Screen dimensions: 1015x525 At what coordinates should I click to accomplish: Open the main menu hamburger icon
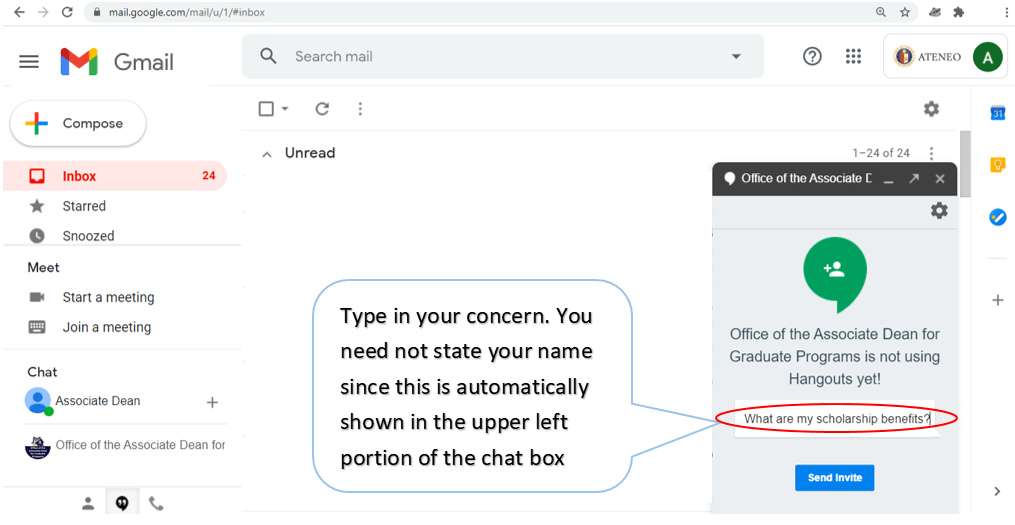coord(28,61)
